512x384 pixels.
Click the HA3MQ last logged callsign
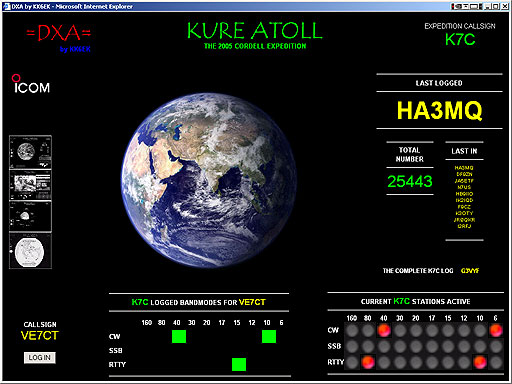(x=439, y=110)
